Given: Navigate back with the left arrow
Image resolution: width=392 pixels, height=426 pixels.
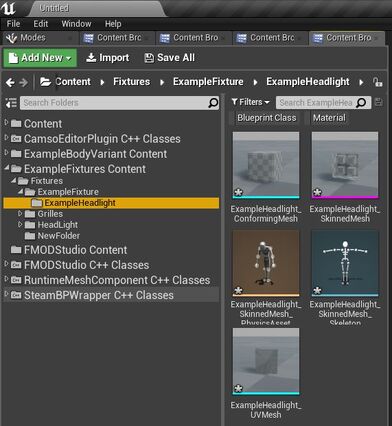Looking at the screenshot, I should tap(10, 82).
